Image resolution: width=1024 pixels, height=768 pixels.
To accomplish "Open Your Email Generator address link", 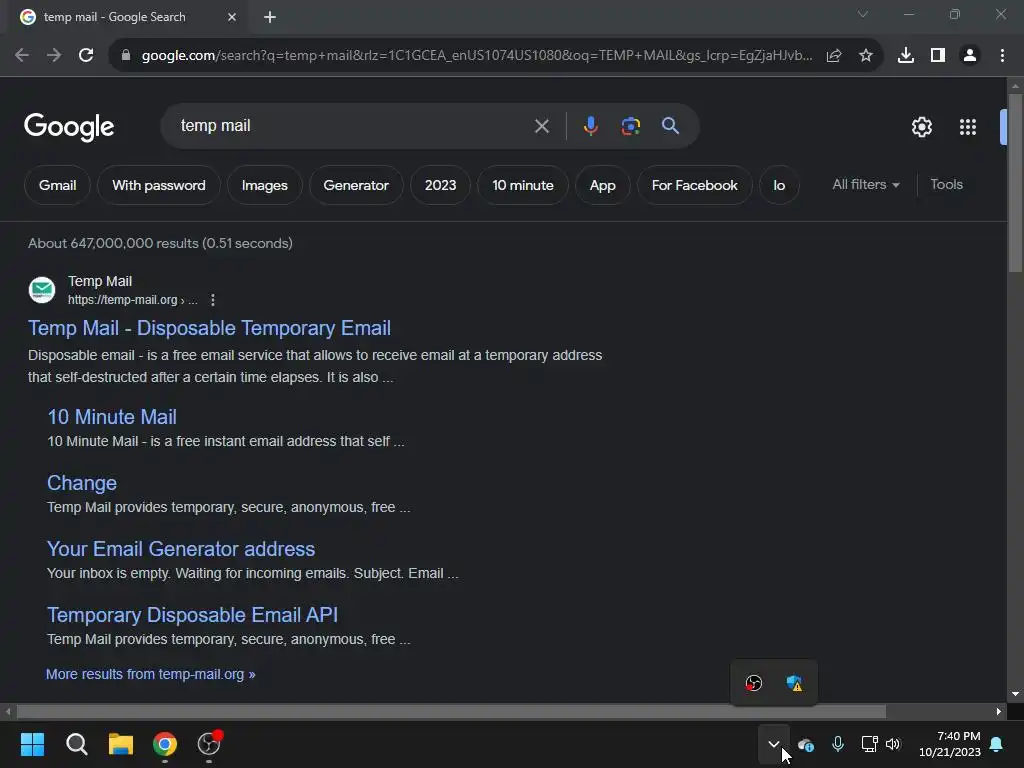I will (181, 549).
